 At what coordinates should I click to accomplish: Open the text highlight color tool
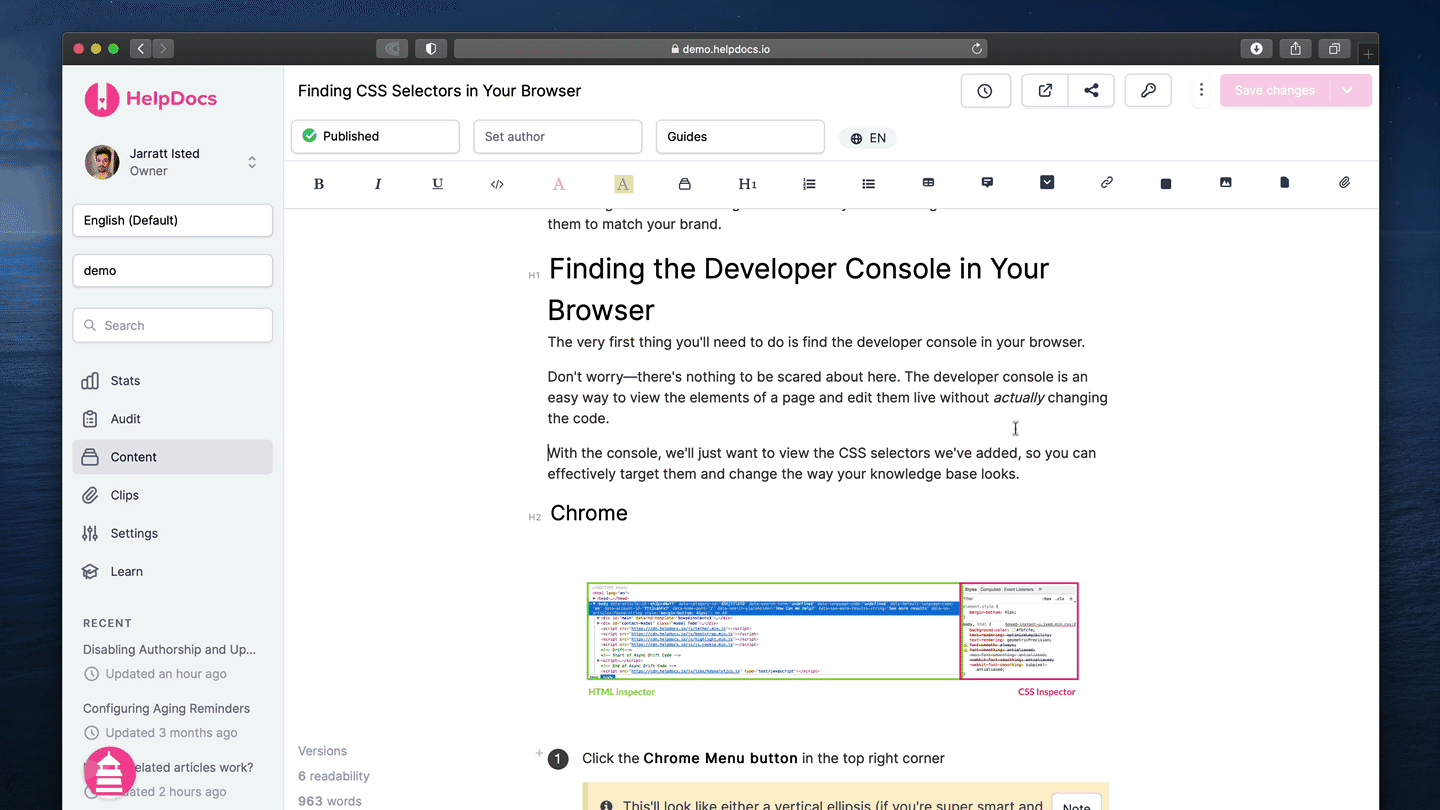[623, 184]
